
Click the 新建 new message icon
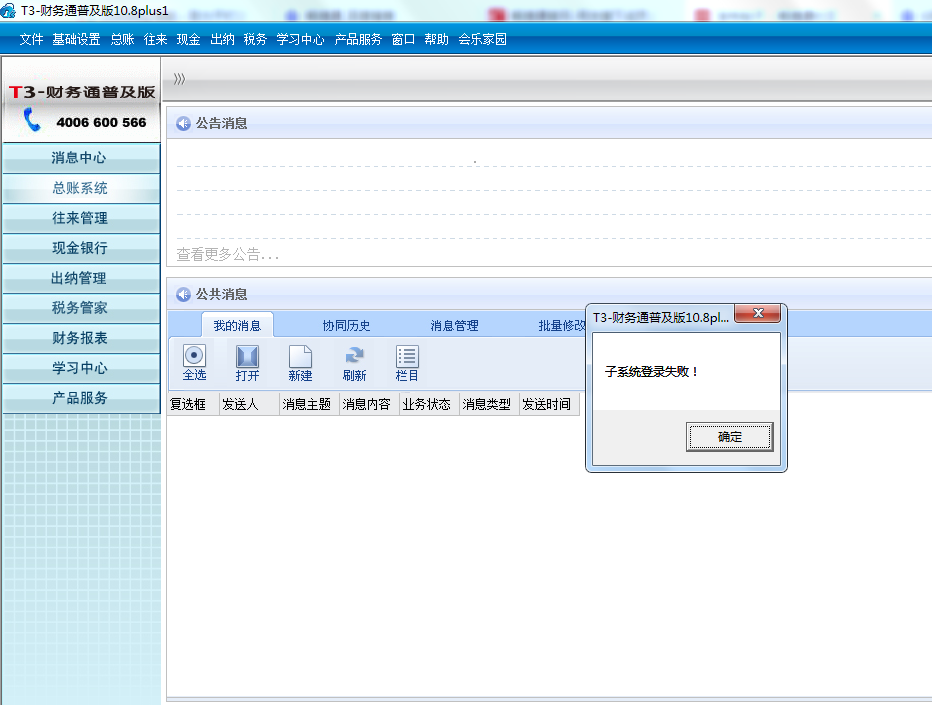coord(300,362)
